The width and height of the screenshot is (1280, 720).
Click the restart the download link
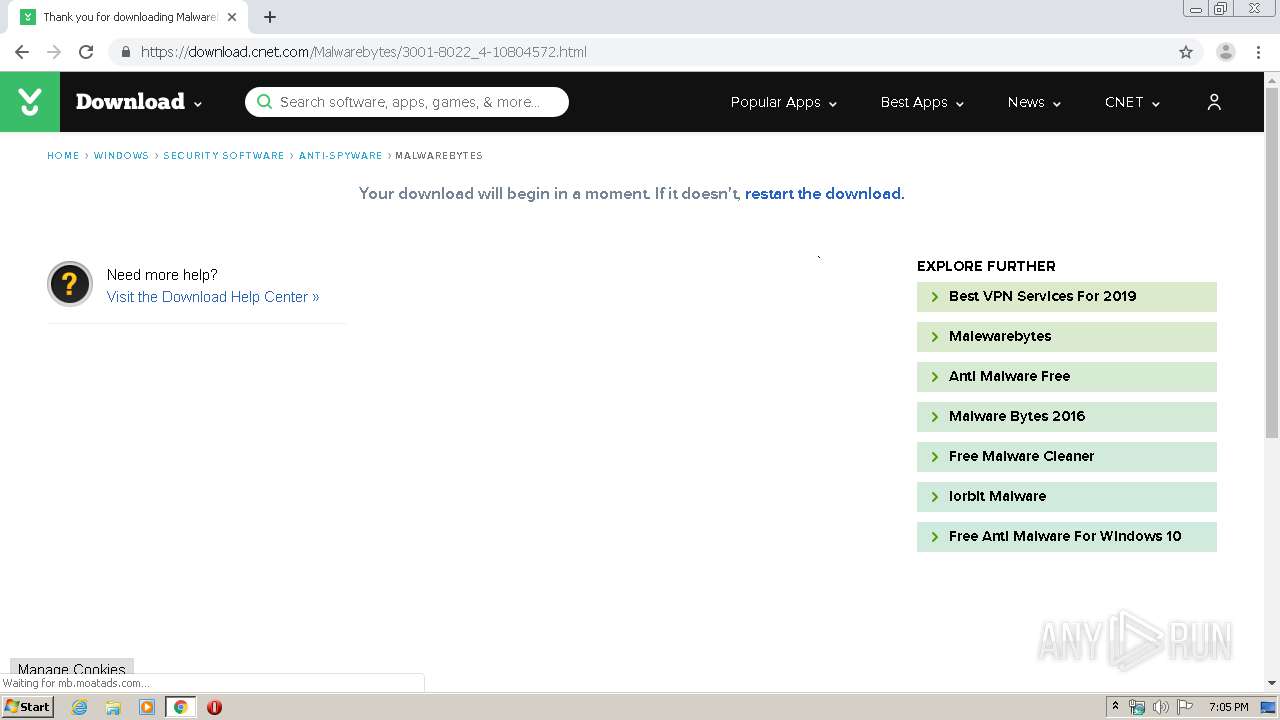pyautogui.click(x=823, y=194)
